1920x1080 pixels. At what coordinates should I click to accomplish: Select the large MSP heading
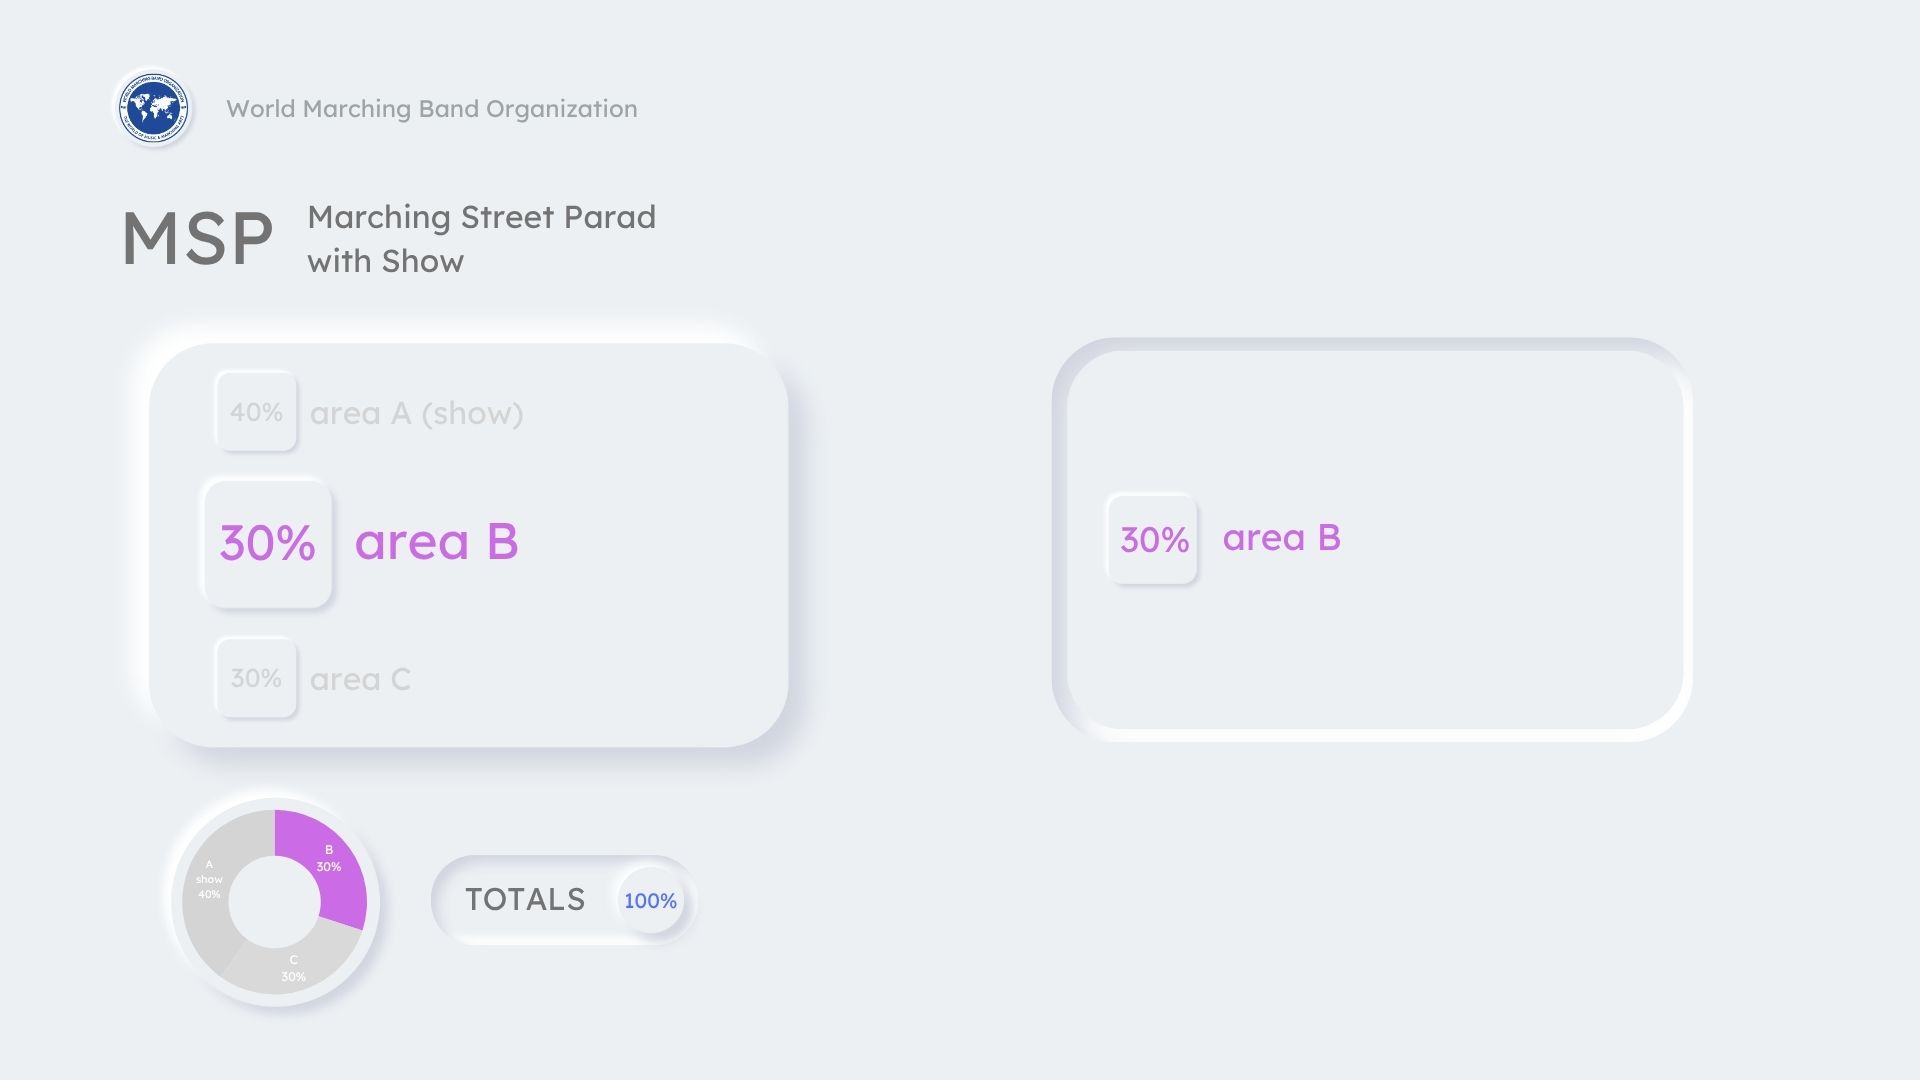click(197, 240)
